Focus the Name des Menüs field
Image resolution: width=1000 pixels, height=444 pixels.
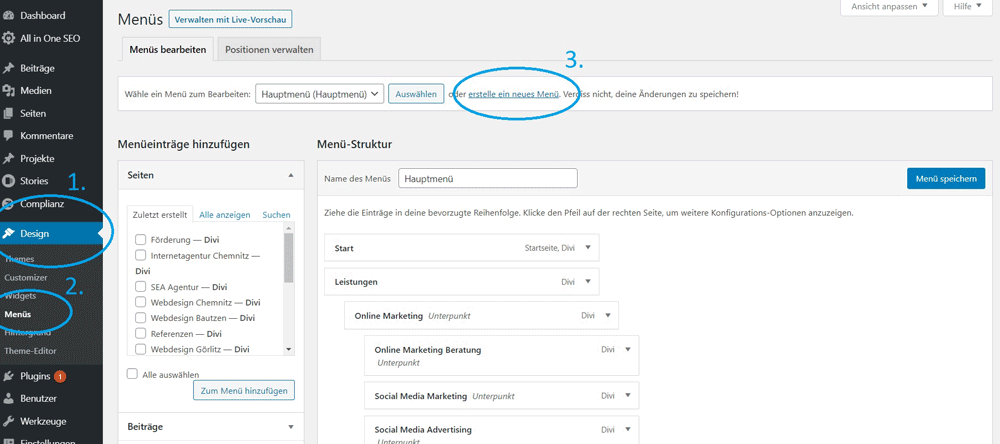click(488, 179)
